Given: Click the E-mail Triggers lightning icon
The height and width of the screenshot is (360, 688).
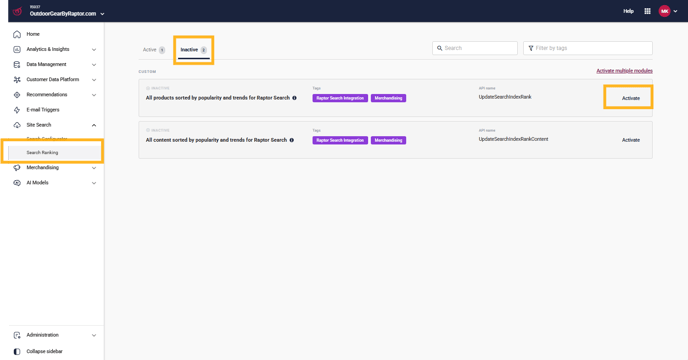Looking at the screenshot, I should coord(17,110).
